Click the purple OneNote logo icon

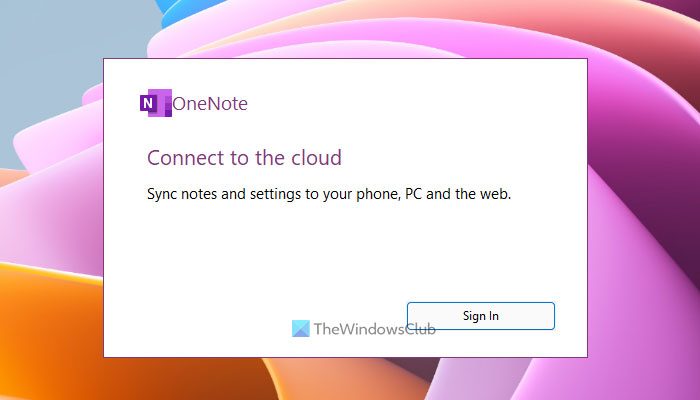pyautogui.click(x=156, y=103)
